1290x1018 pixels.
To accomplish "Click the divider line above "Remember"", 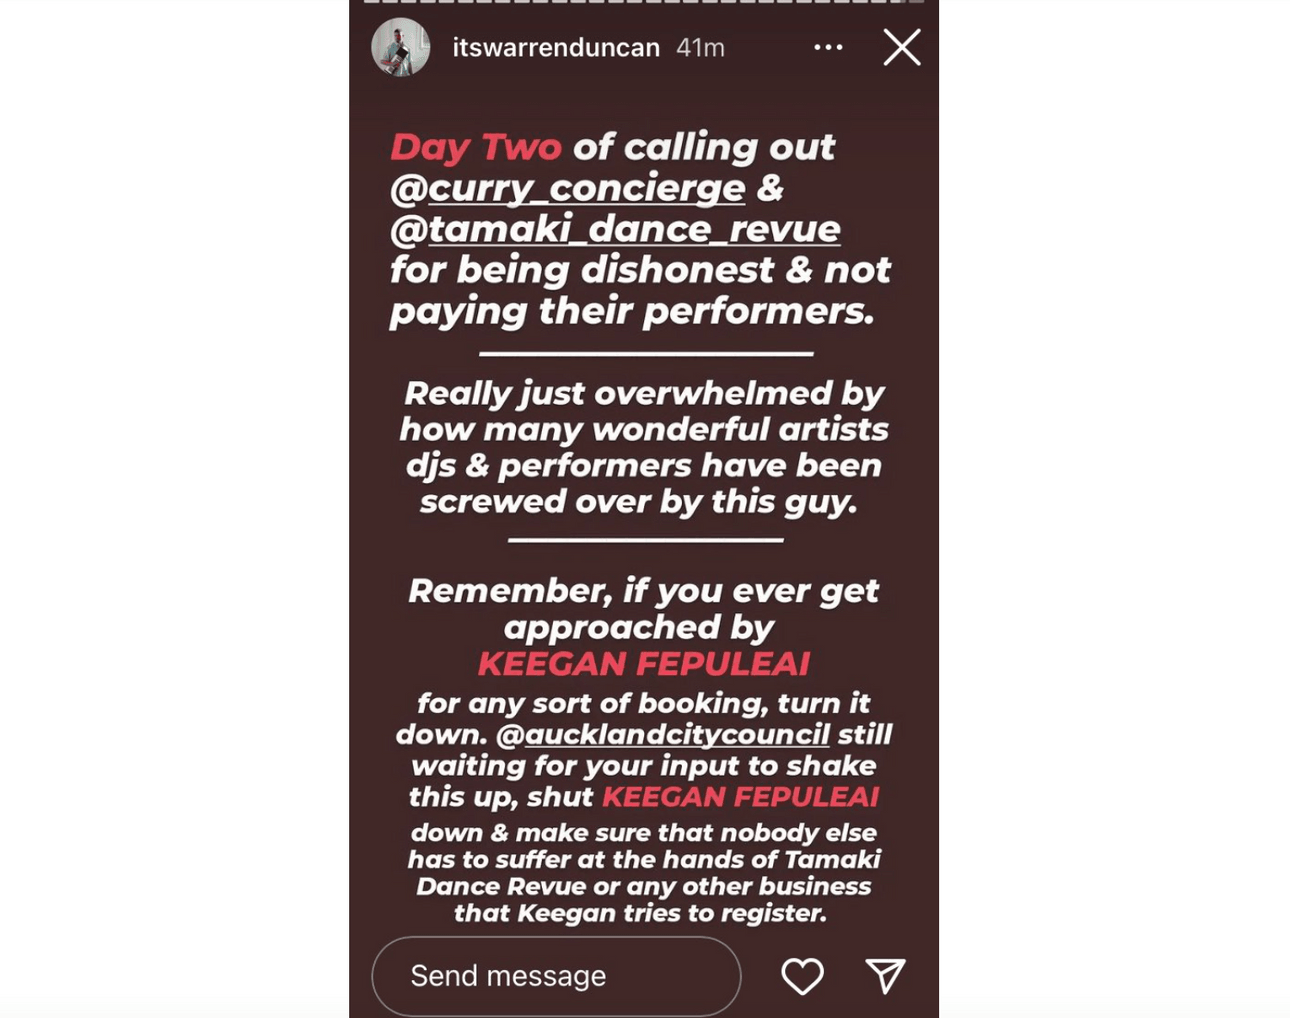I will coord(646,540).
